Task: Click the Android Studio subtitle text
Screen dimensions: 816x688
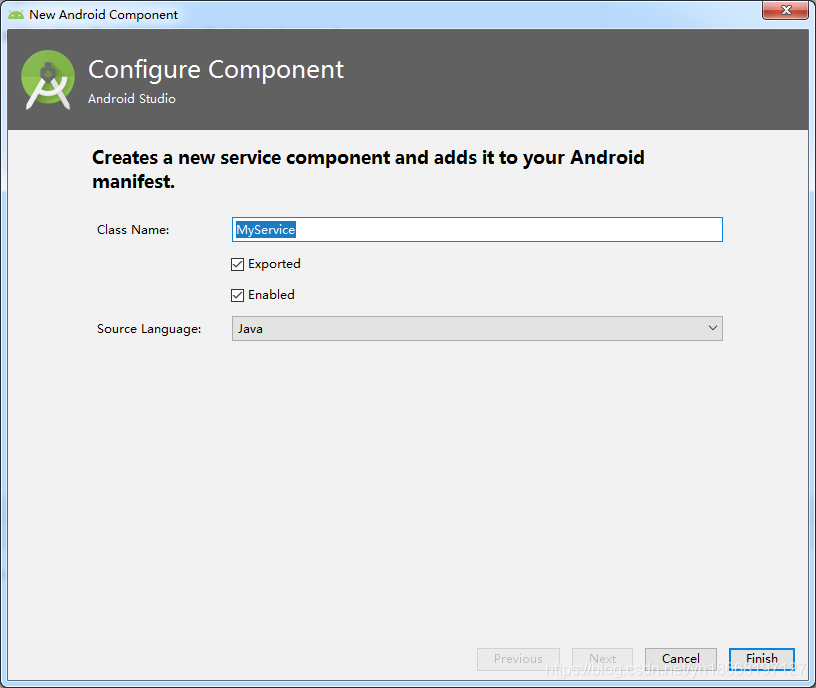Action: click(x=132, y=98)
